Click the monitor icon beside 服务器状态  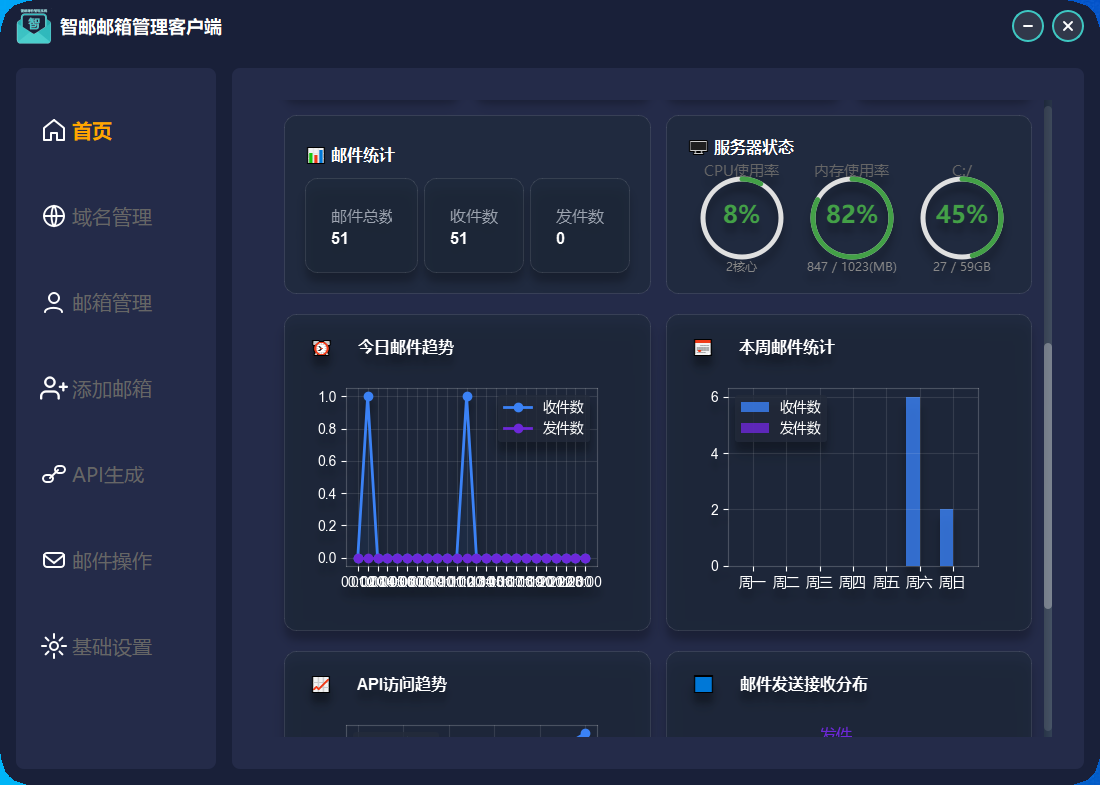click(698, 148)
